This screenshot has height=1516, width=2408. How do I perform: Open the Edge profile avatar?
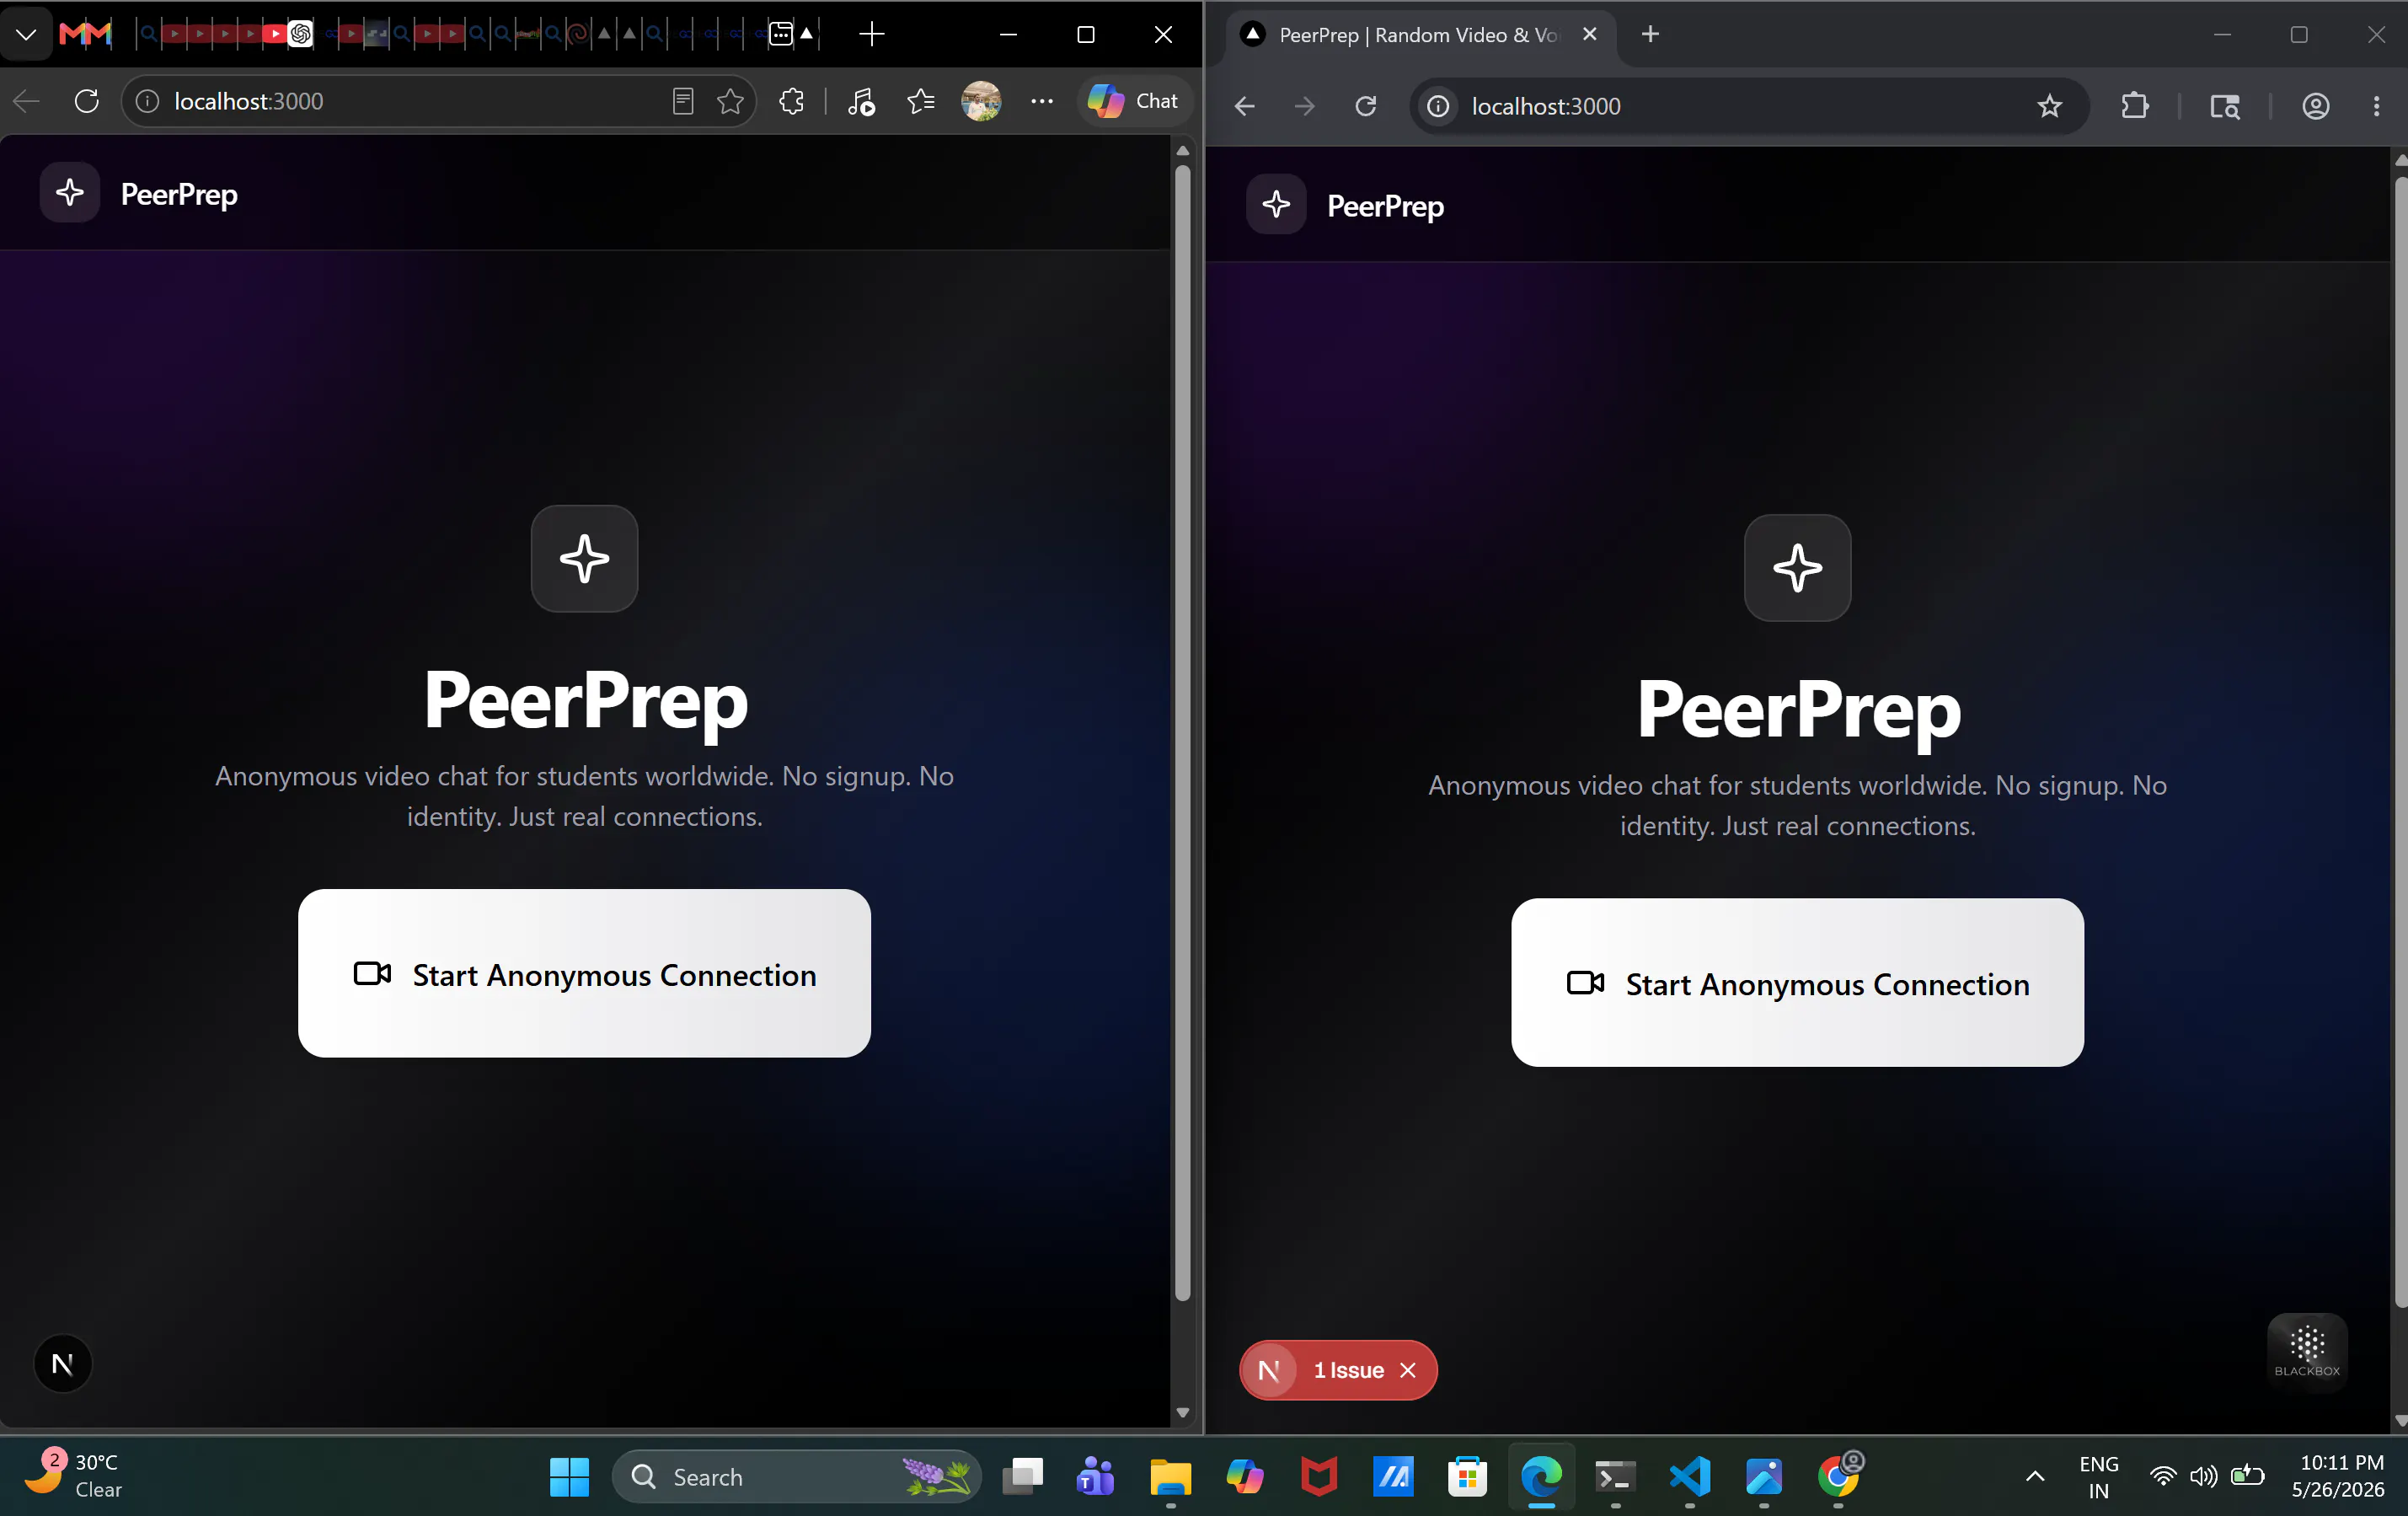981,101
